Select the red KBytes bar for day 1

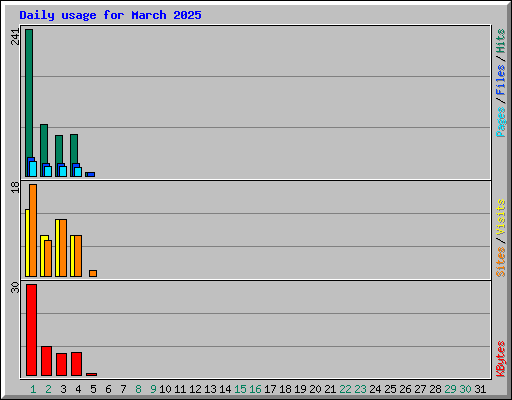click(31, 330)
